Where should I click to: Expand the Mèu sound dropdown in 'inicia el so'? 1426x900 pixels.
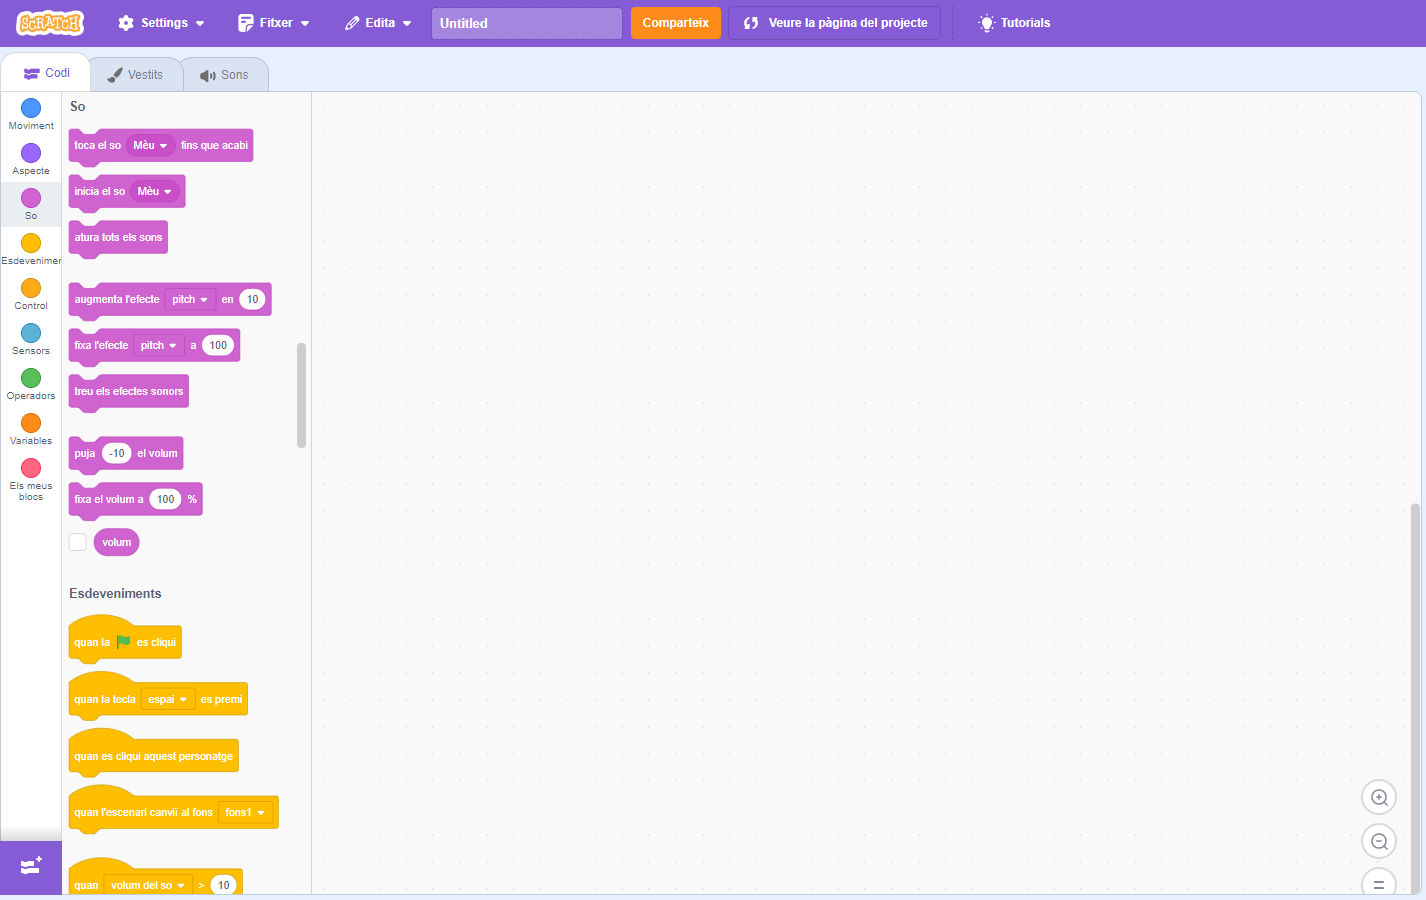click(x=155, y=191)
